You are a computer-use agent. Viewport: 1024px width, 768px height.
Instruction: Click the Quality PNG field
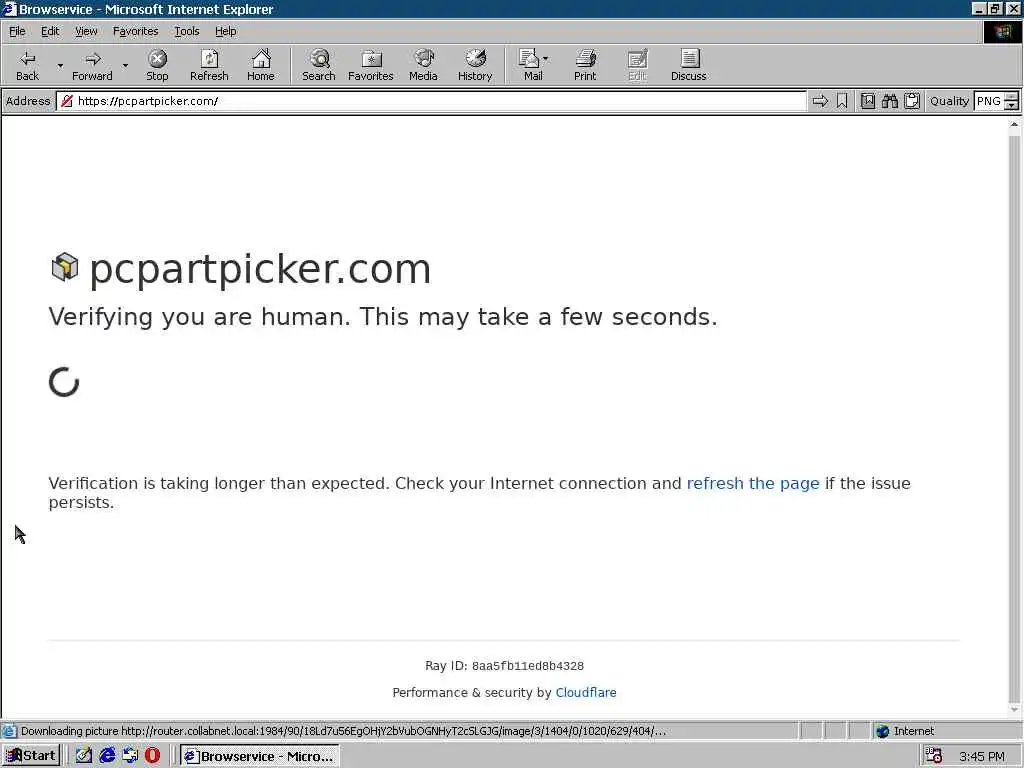point(988,101)
